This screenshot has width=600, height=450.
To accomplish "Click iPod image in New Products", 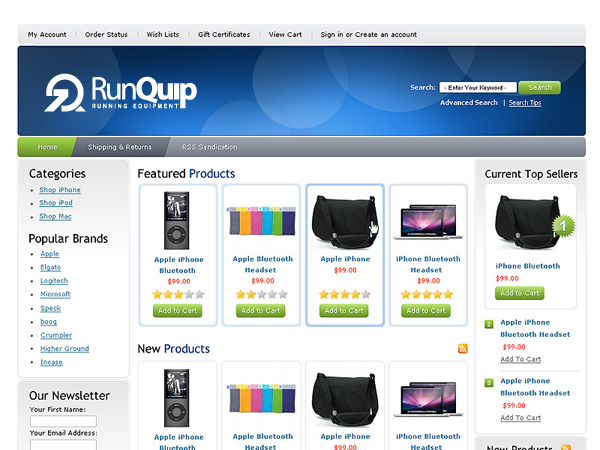I will [x=176, y=398].
